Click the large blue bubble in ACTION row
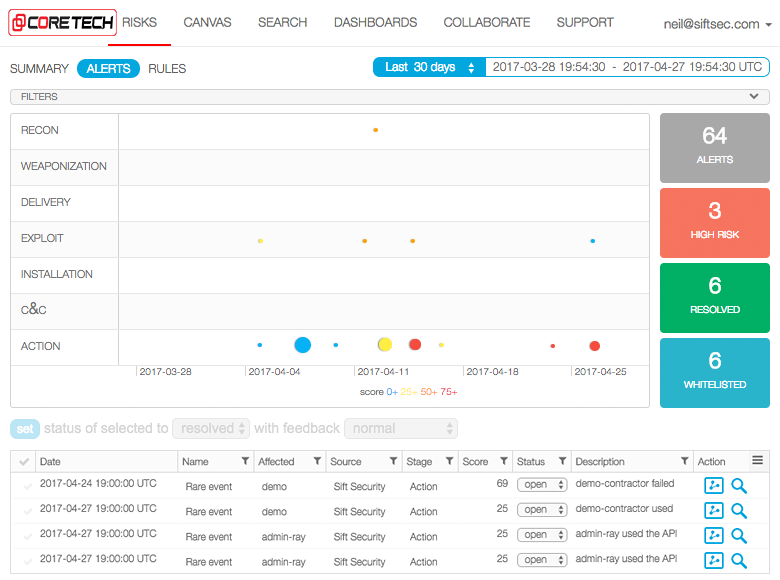The width and height of the screenshot is (780, 580). (302, 345)
